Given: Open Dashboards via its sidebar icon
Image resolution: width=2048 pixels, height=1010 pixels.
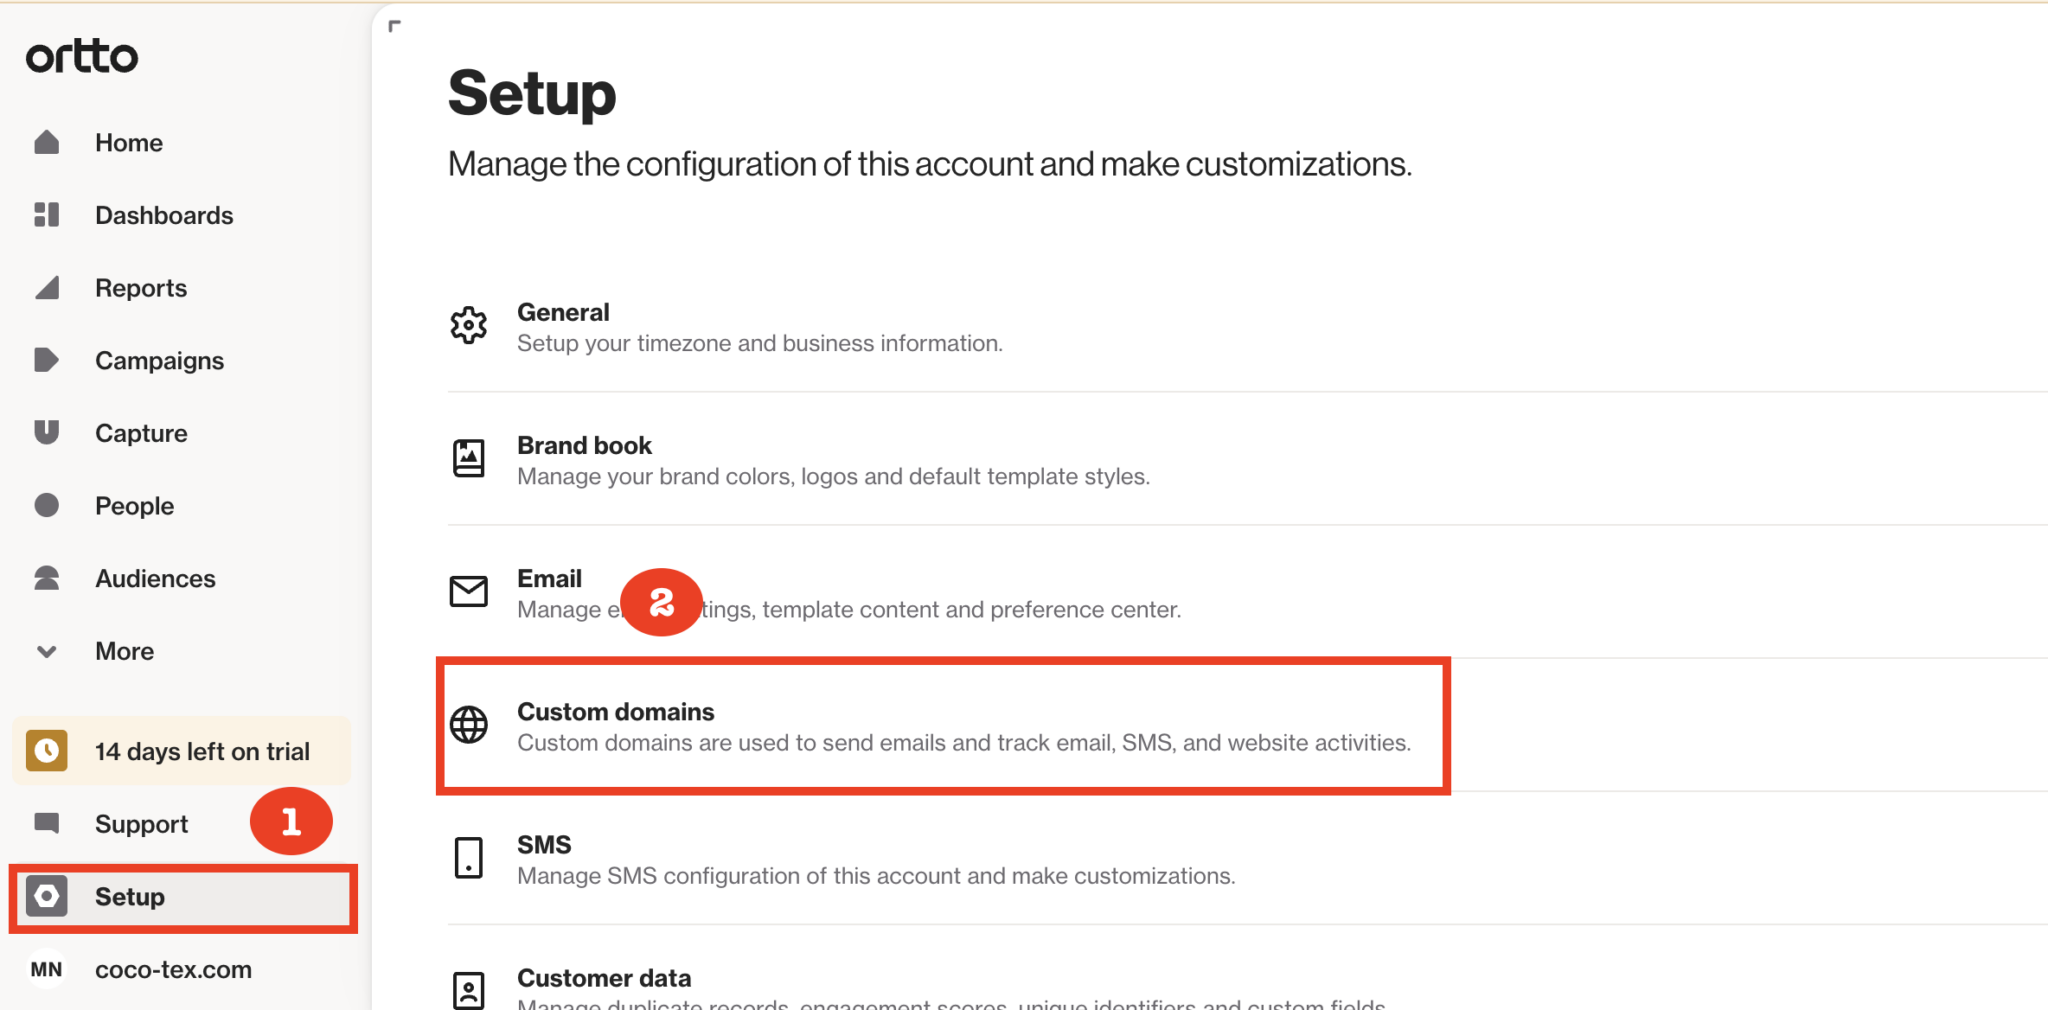Looking at the screenshot, I should click(46, 214).
